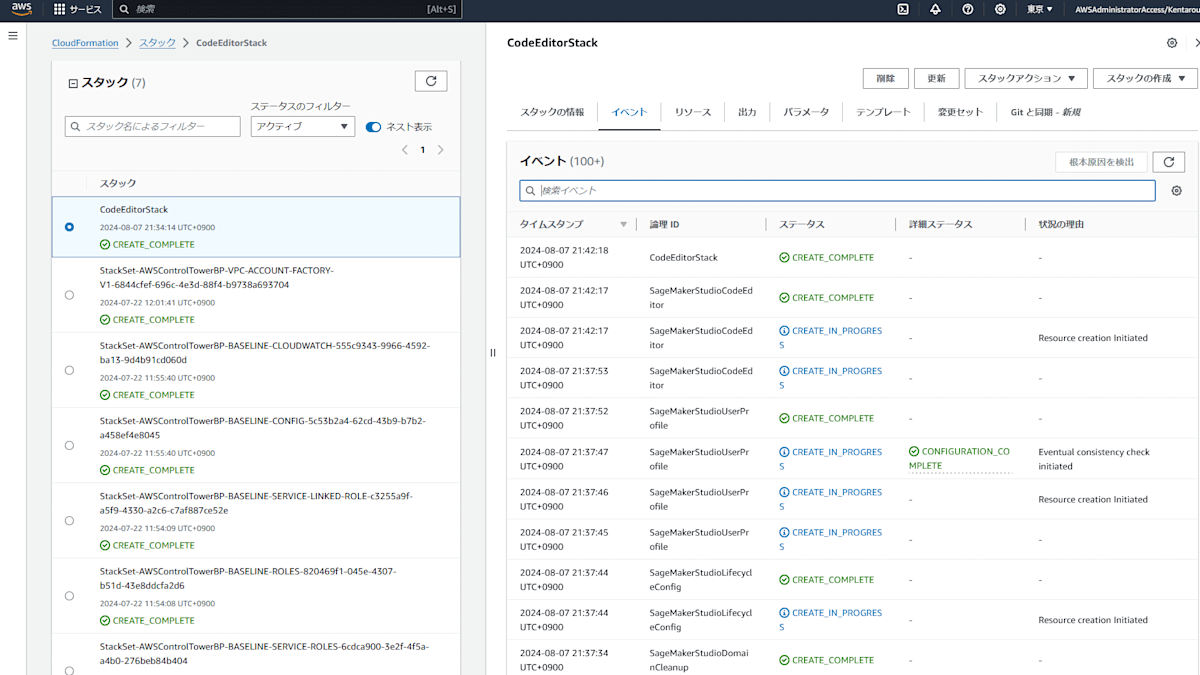Click SageMakerStudioDomainCleanup logical ID

(699, 660)
